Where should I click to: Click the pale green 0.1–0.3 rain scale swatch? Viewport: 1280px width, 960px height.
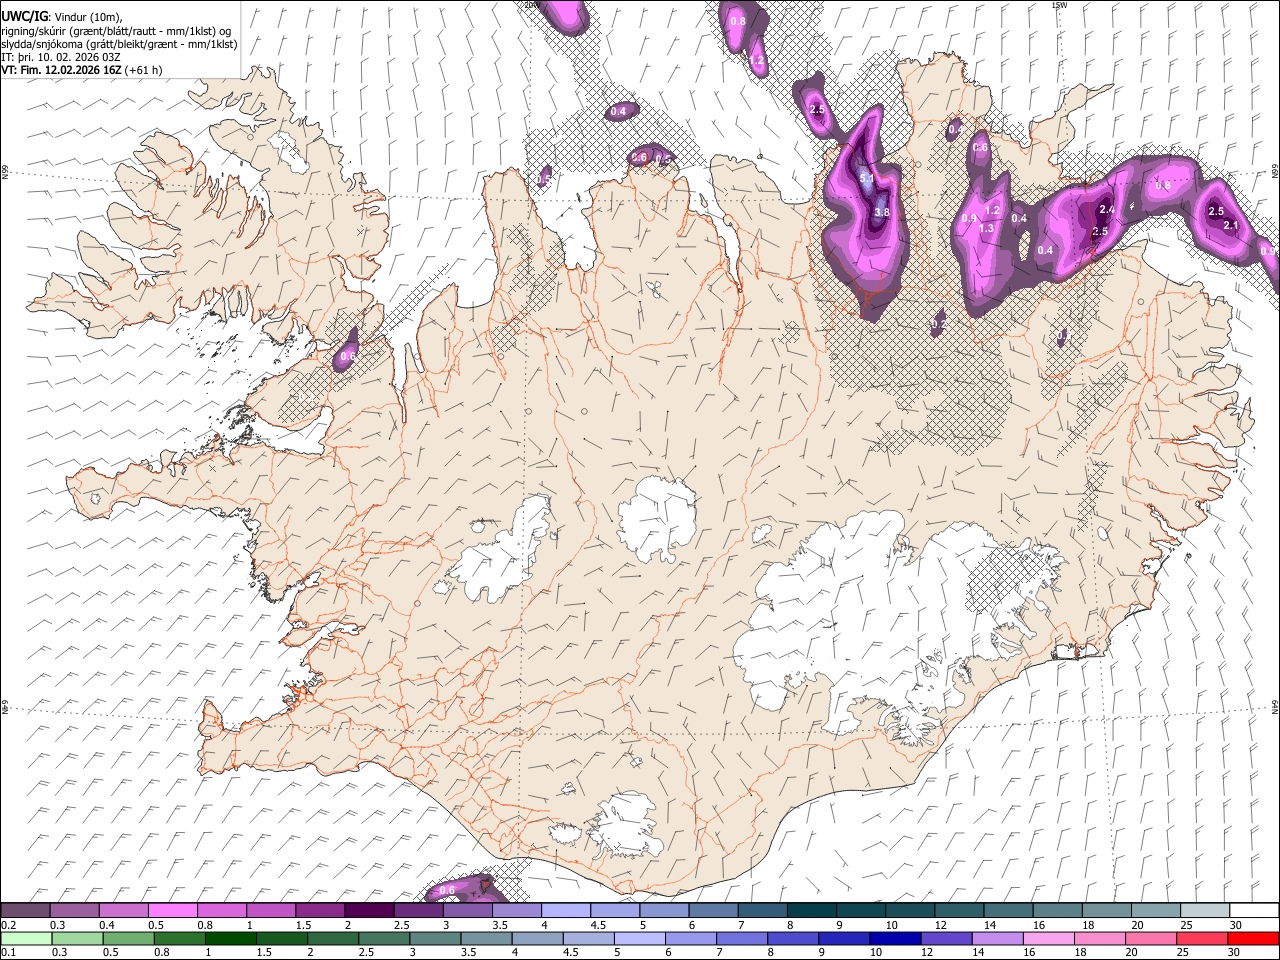tap(26, 938)
